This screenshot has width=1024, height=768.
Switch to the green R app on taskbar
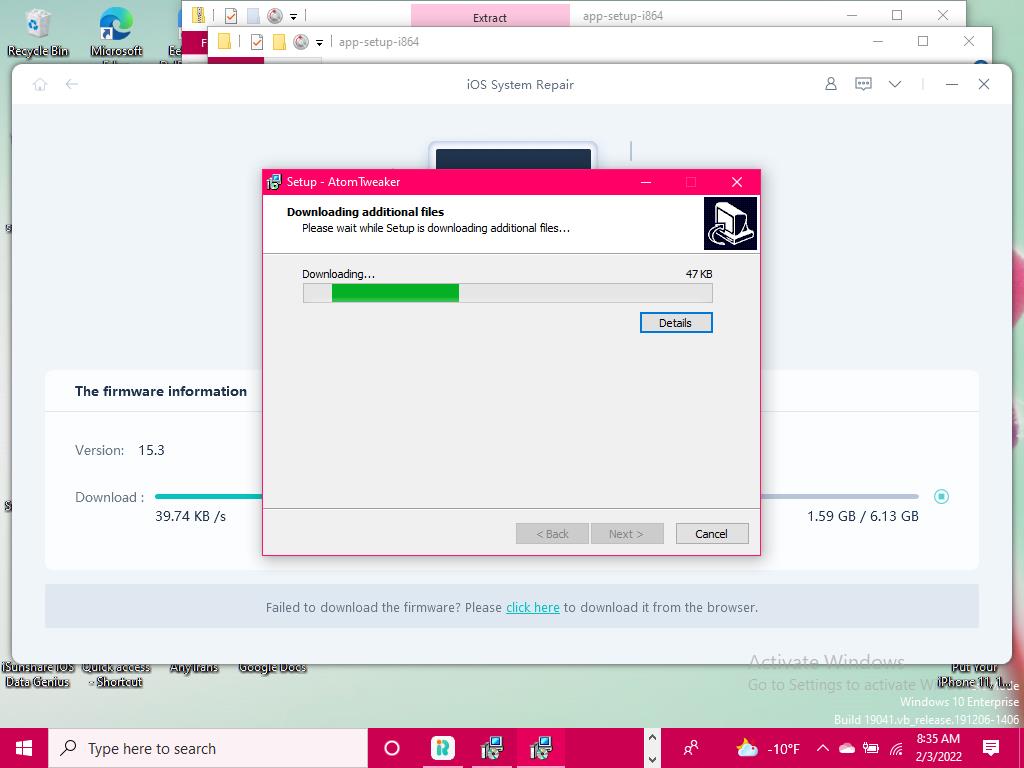[x=442, y=748]
